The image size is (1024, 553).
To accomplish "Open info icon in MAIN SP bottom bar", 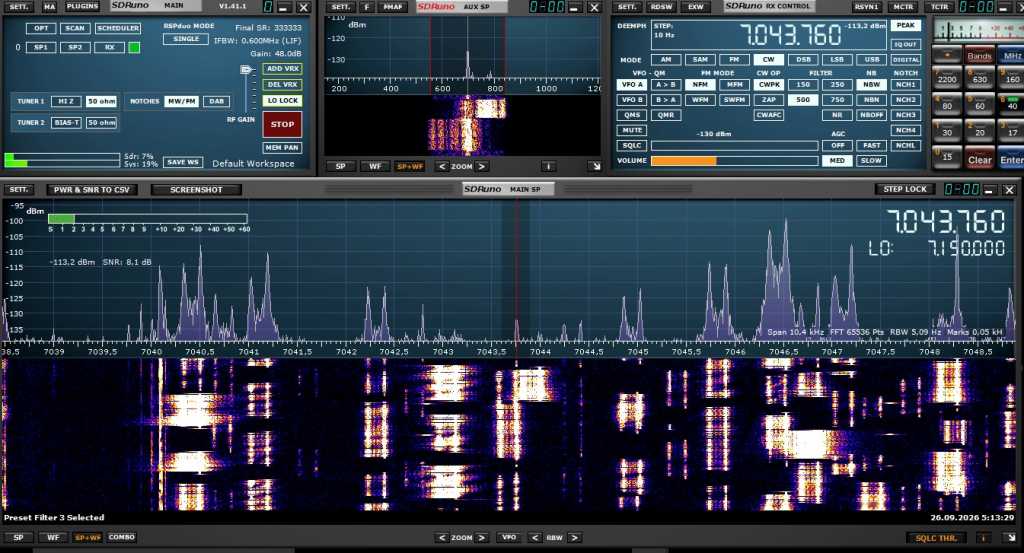I will click(985, 538).
